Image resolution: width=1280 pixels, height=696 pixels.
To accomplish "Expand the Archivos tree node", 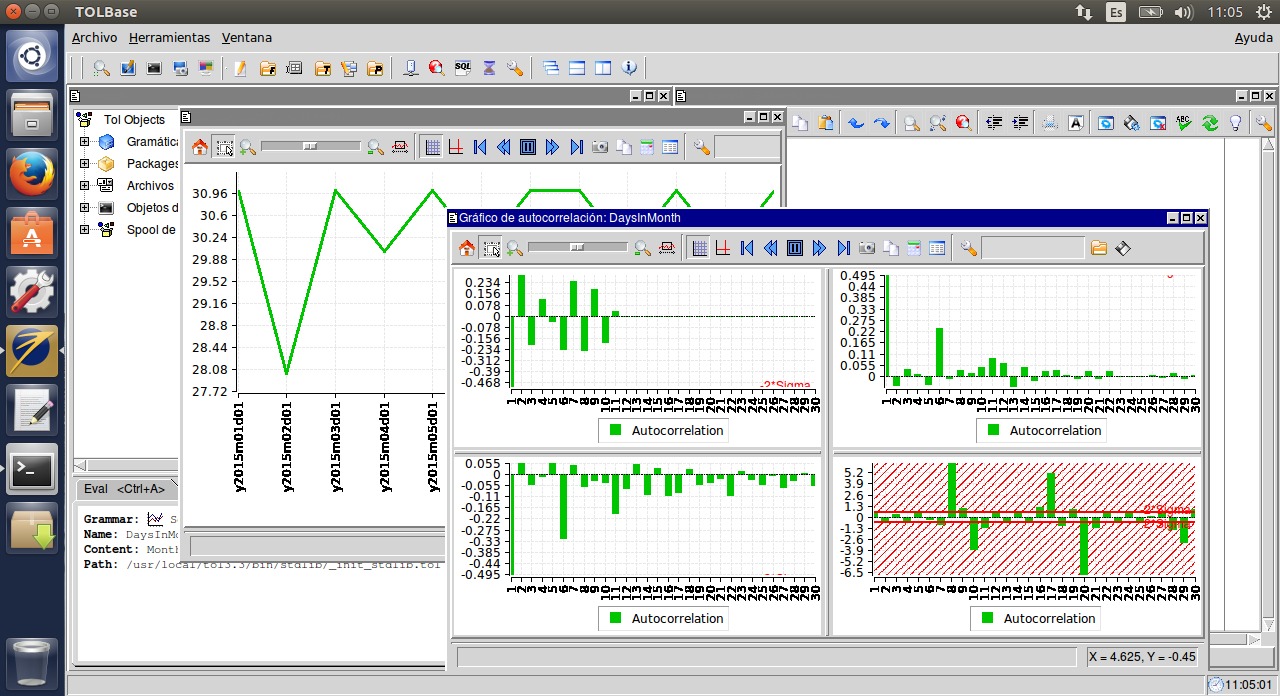I will [85, 186].
